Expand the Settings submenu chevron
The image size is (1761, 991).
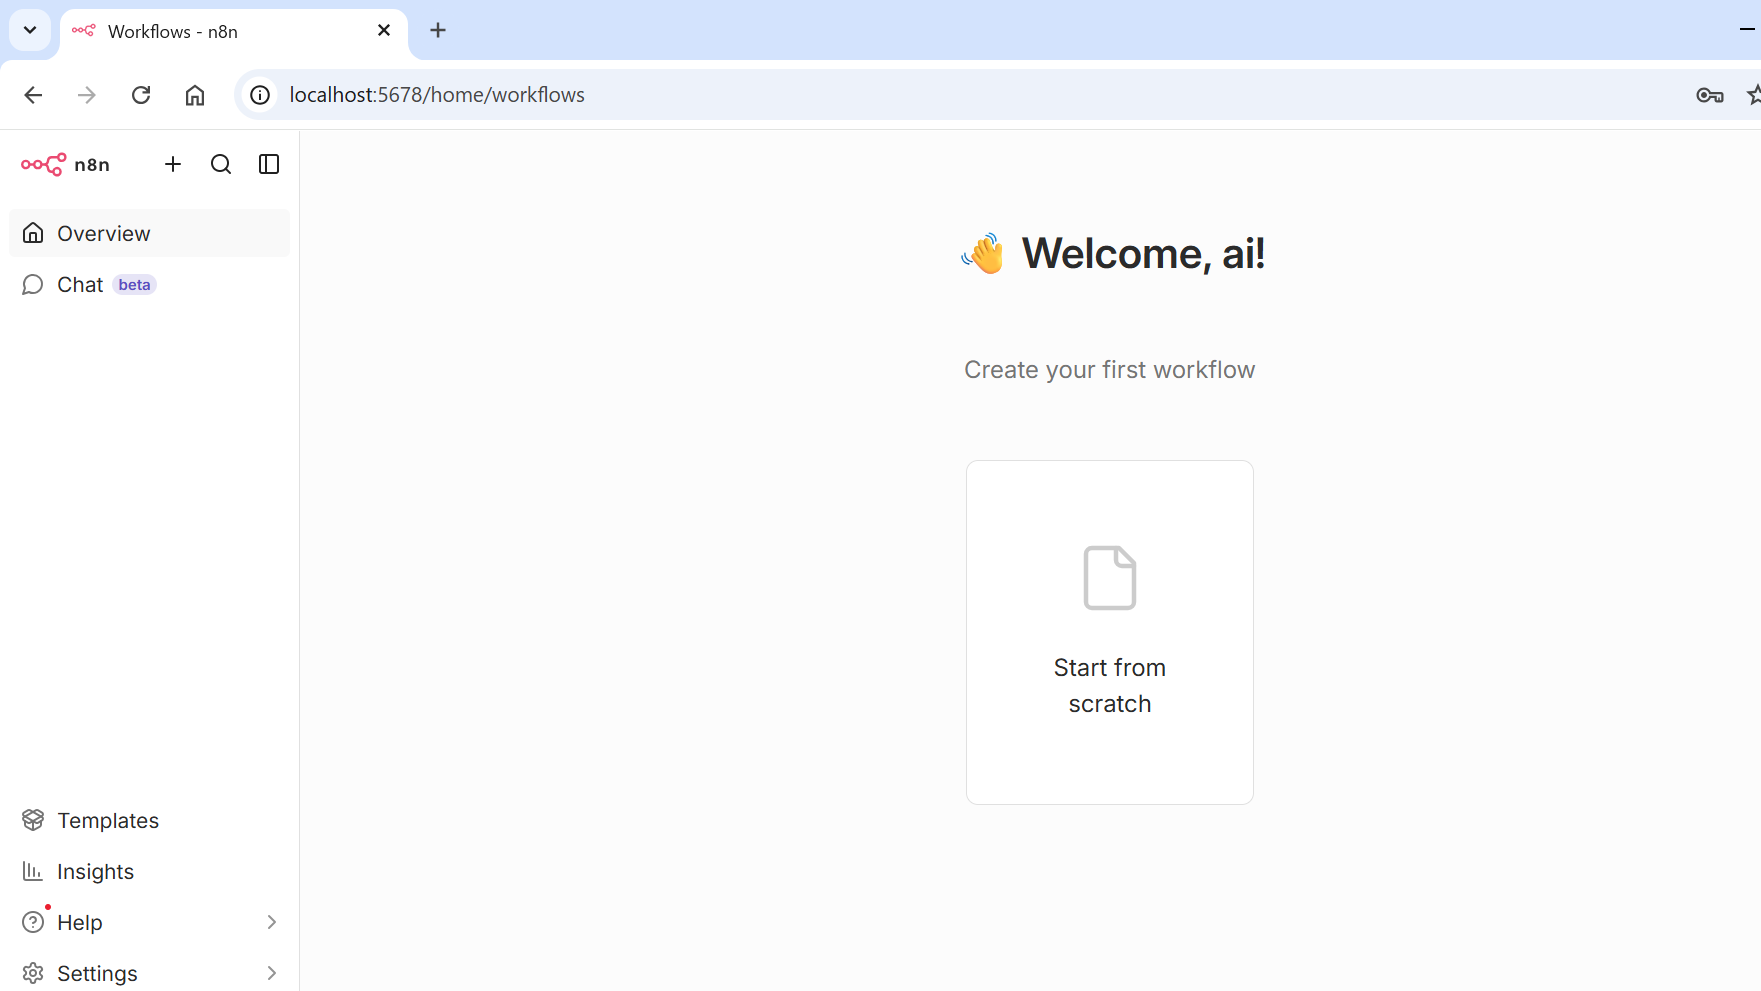[x=271, y=973]
